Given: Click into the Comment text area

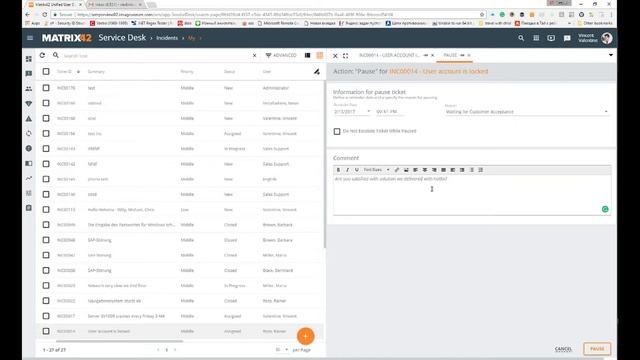Looking at the screenshot, I should (472, 195).
